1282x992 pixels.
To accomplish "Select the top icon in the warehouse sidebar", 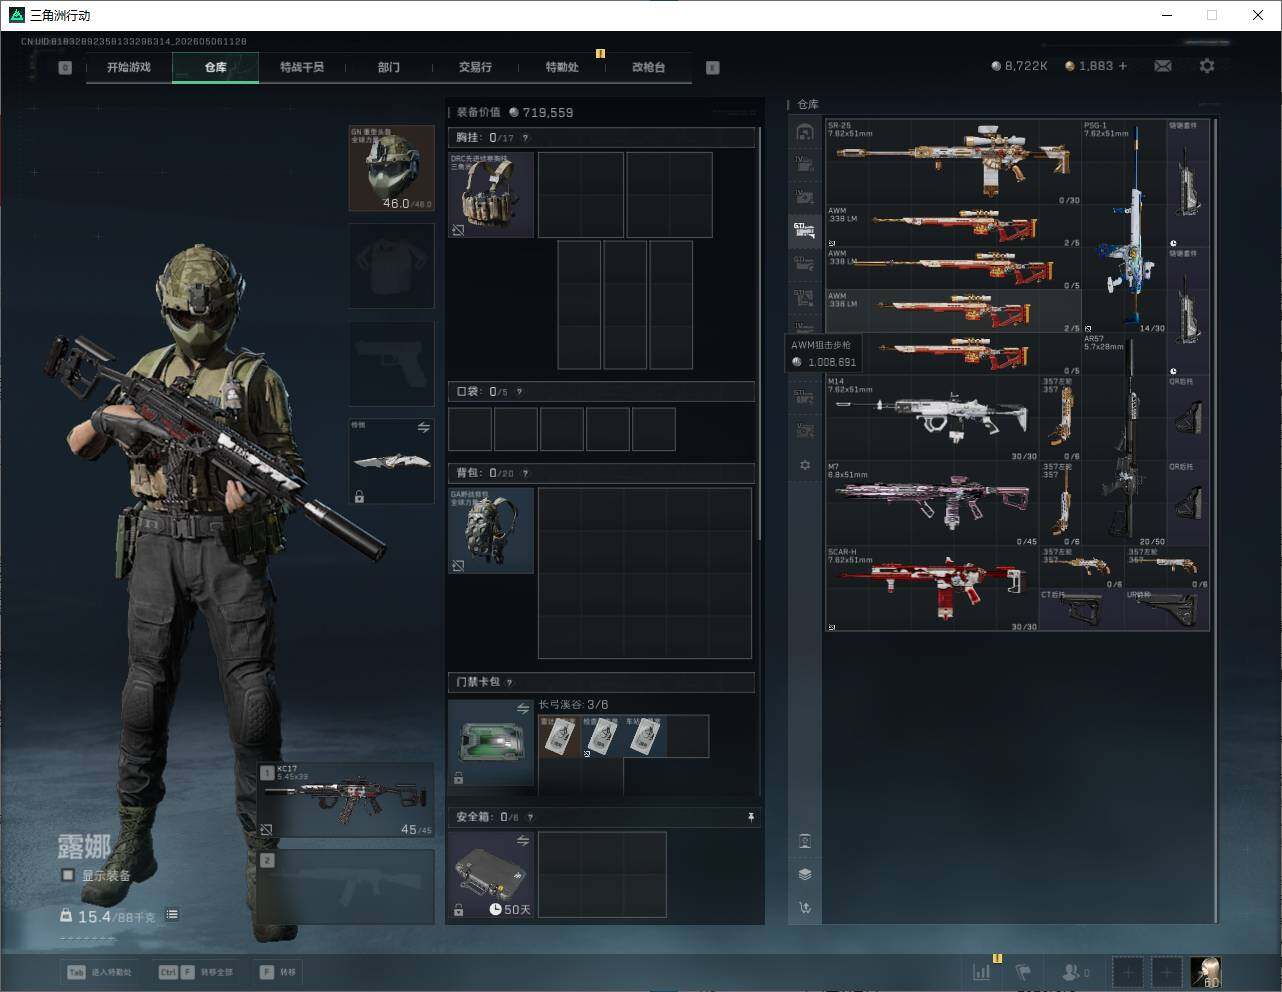I will (805, 132).
